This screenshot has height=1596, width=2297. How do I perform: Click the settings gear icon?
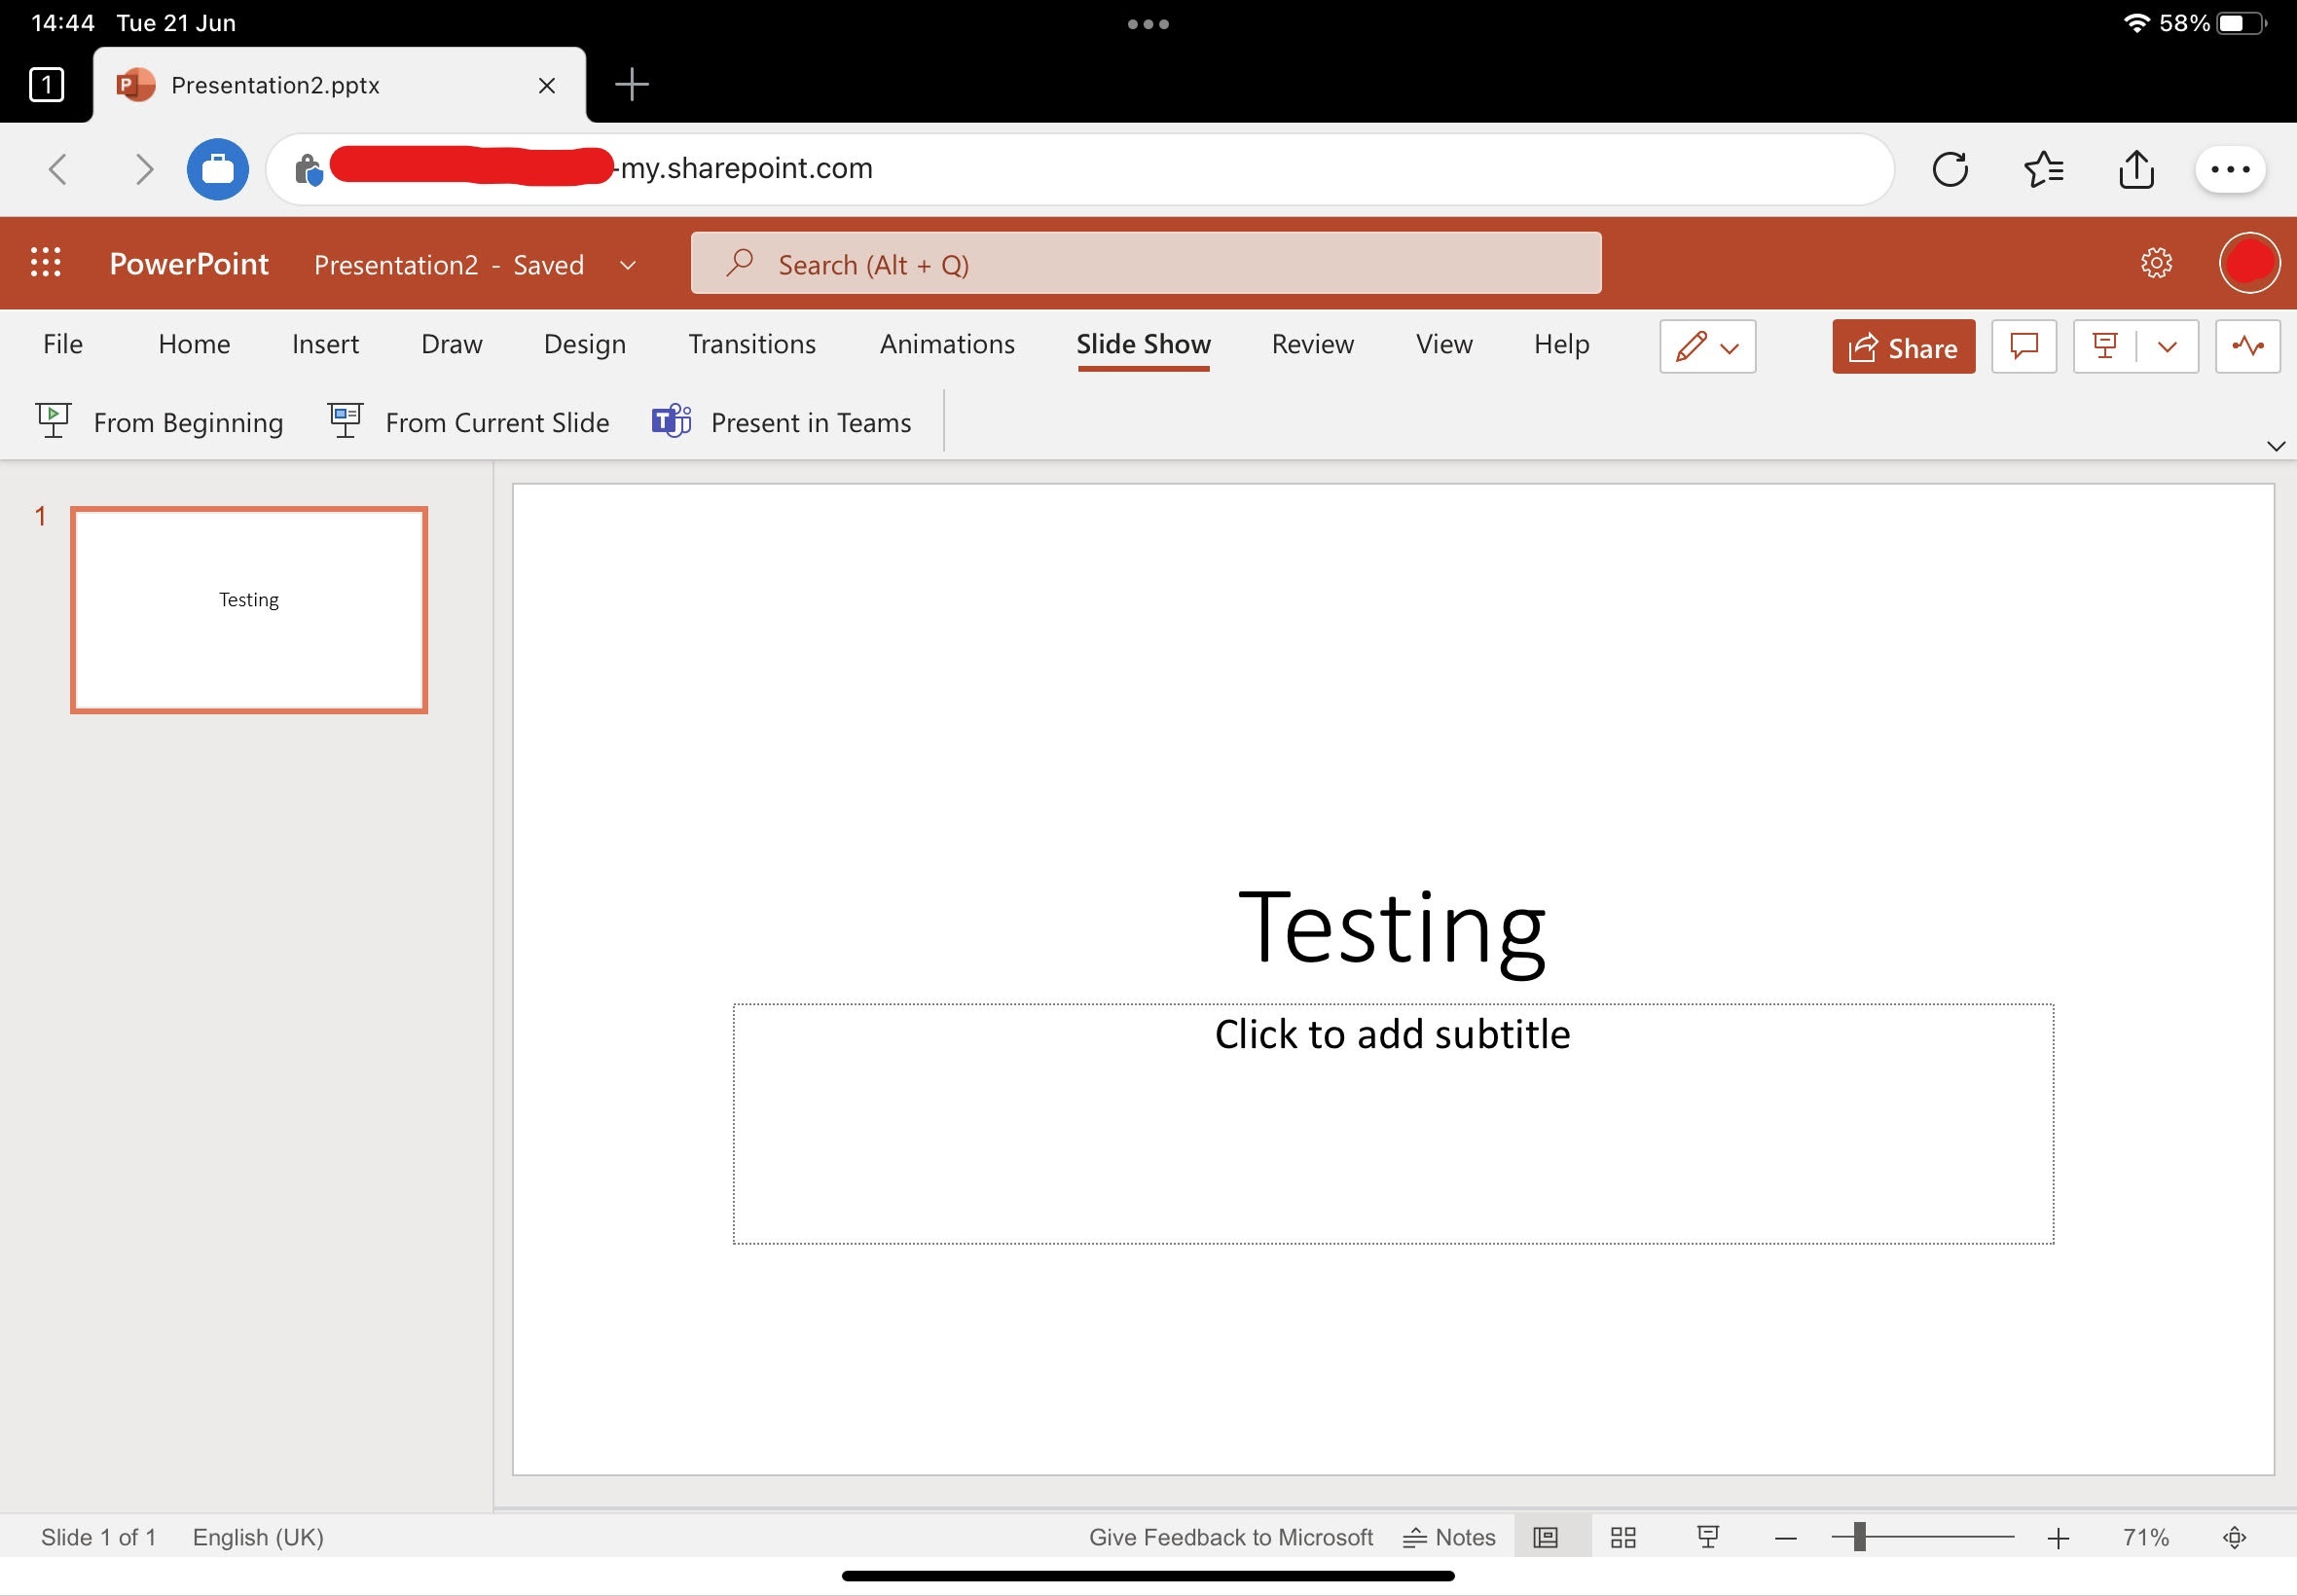2156,263
